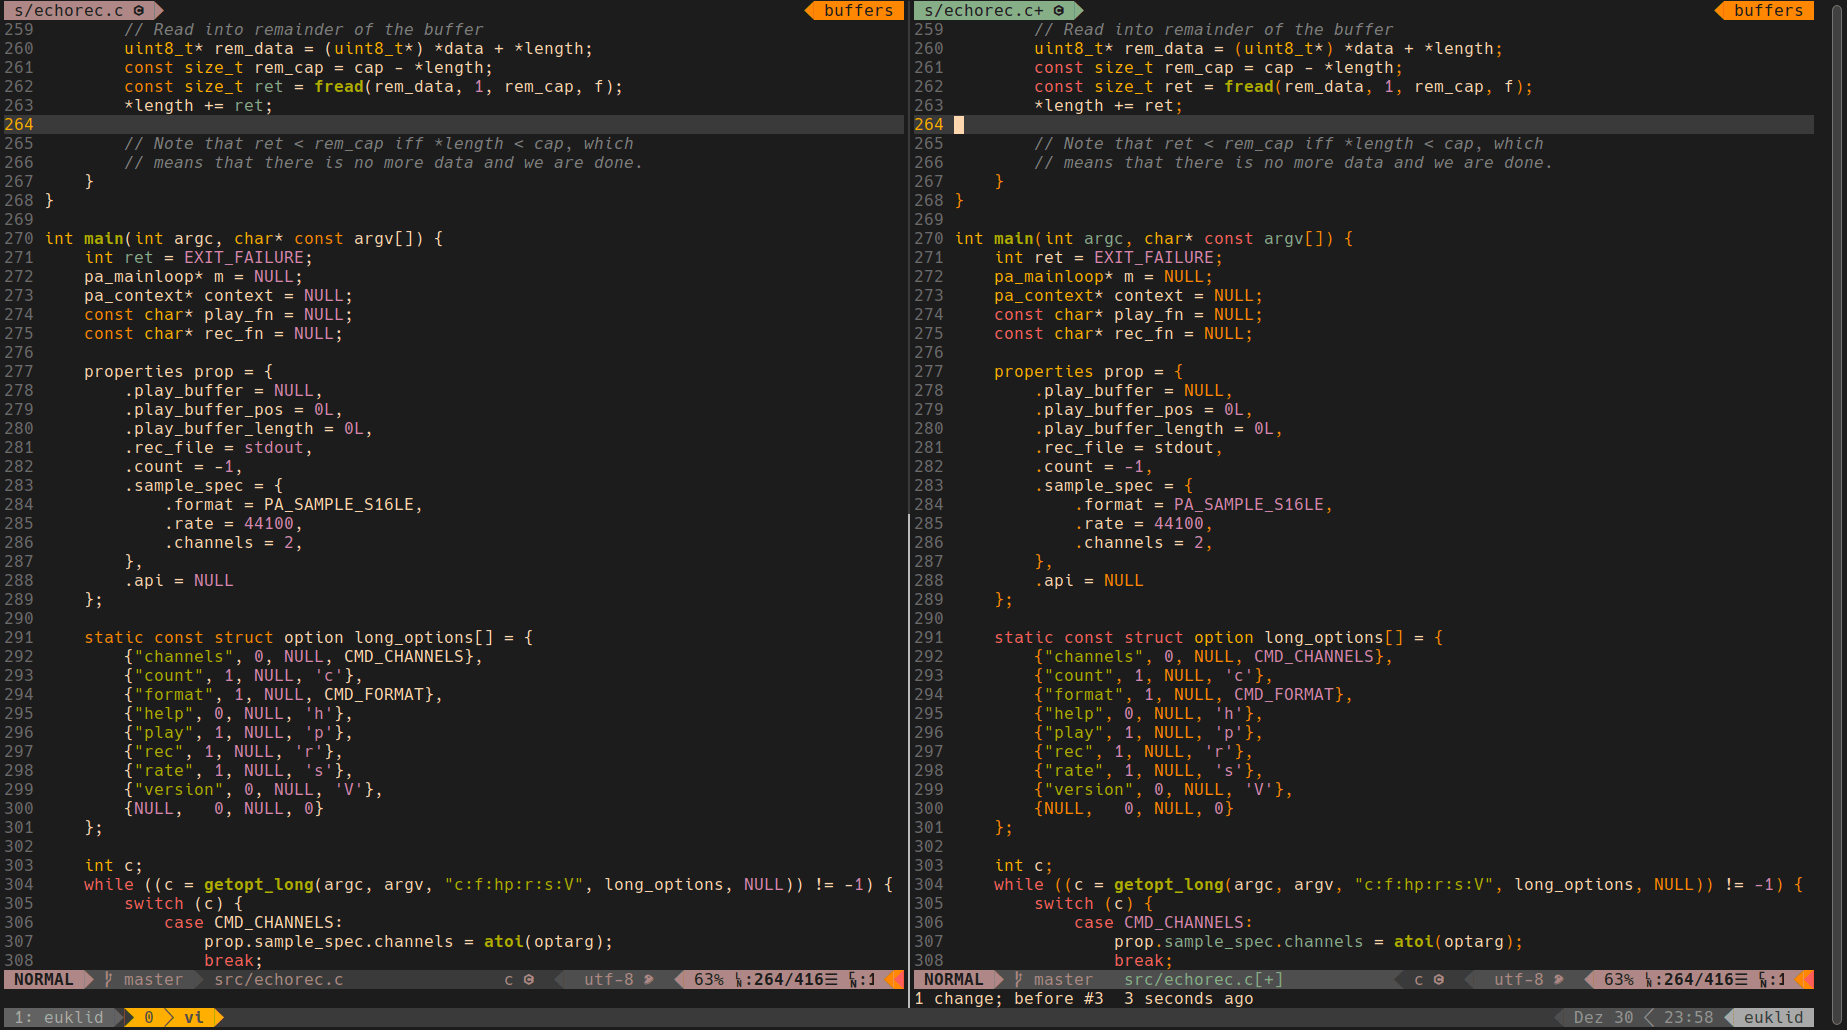Click 'switch (c) {' line in left pane
This screenshot has width=1847, height=1030.
(184, 904)
